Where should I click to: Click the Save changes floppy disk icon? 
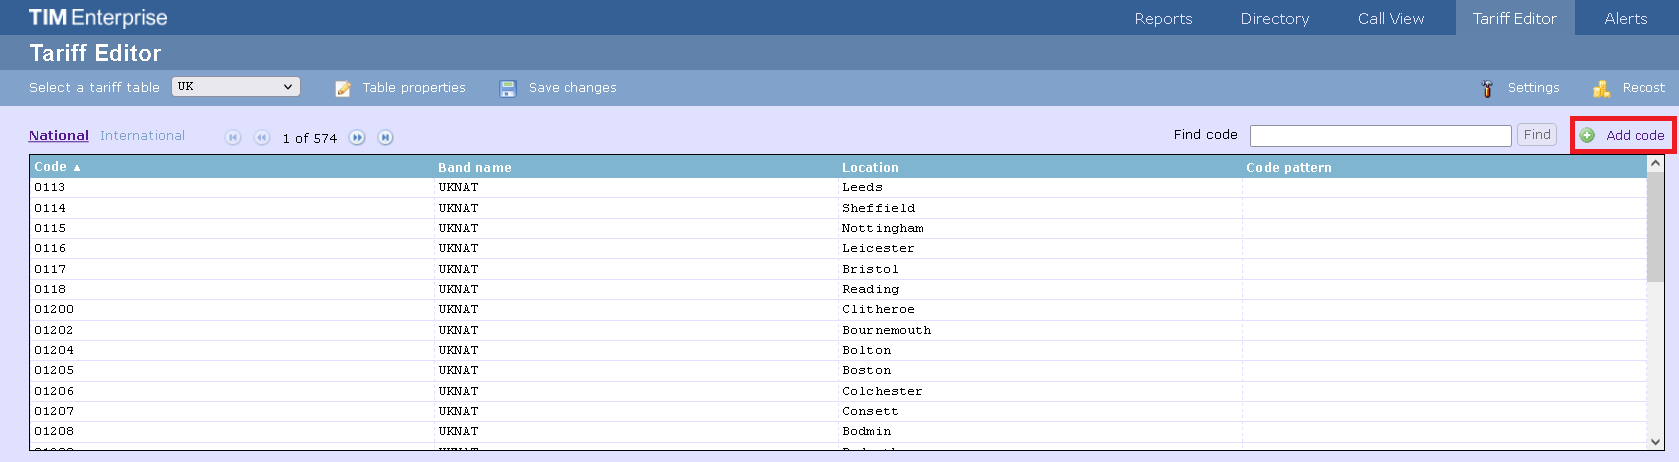(508, 88)
